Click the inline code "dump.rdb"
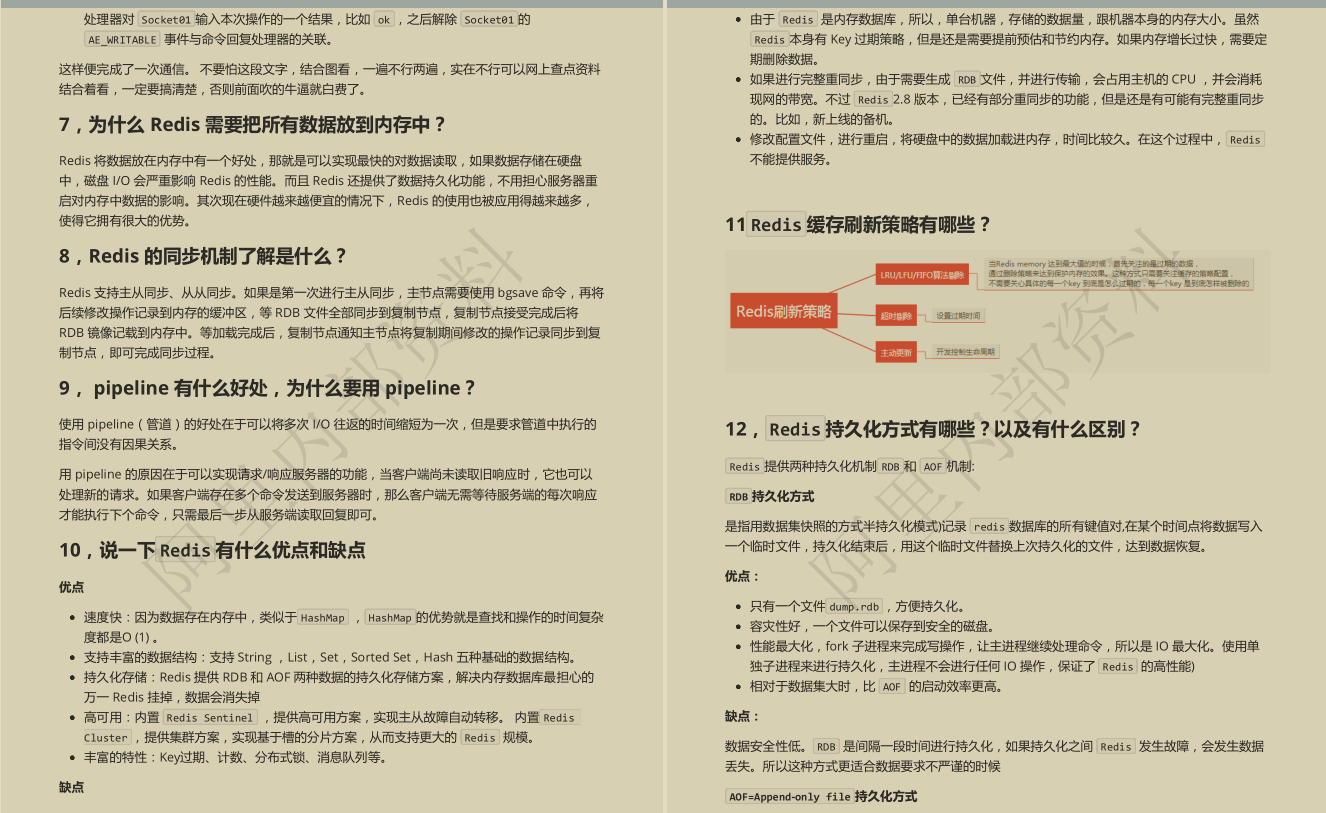 (854, 606)
